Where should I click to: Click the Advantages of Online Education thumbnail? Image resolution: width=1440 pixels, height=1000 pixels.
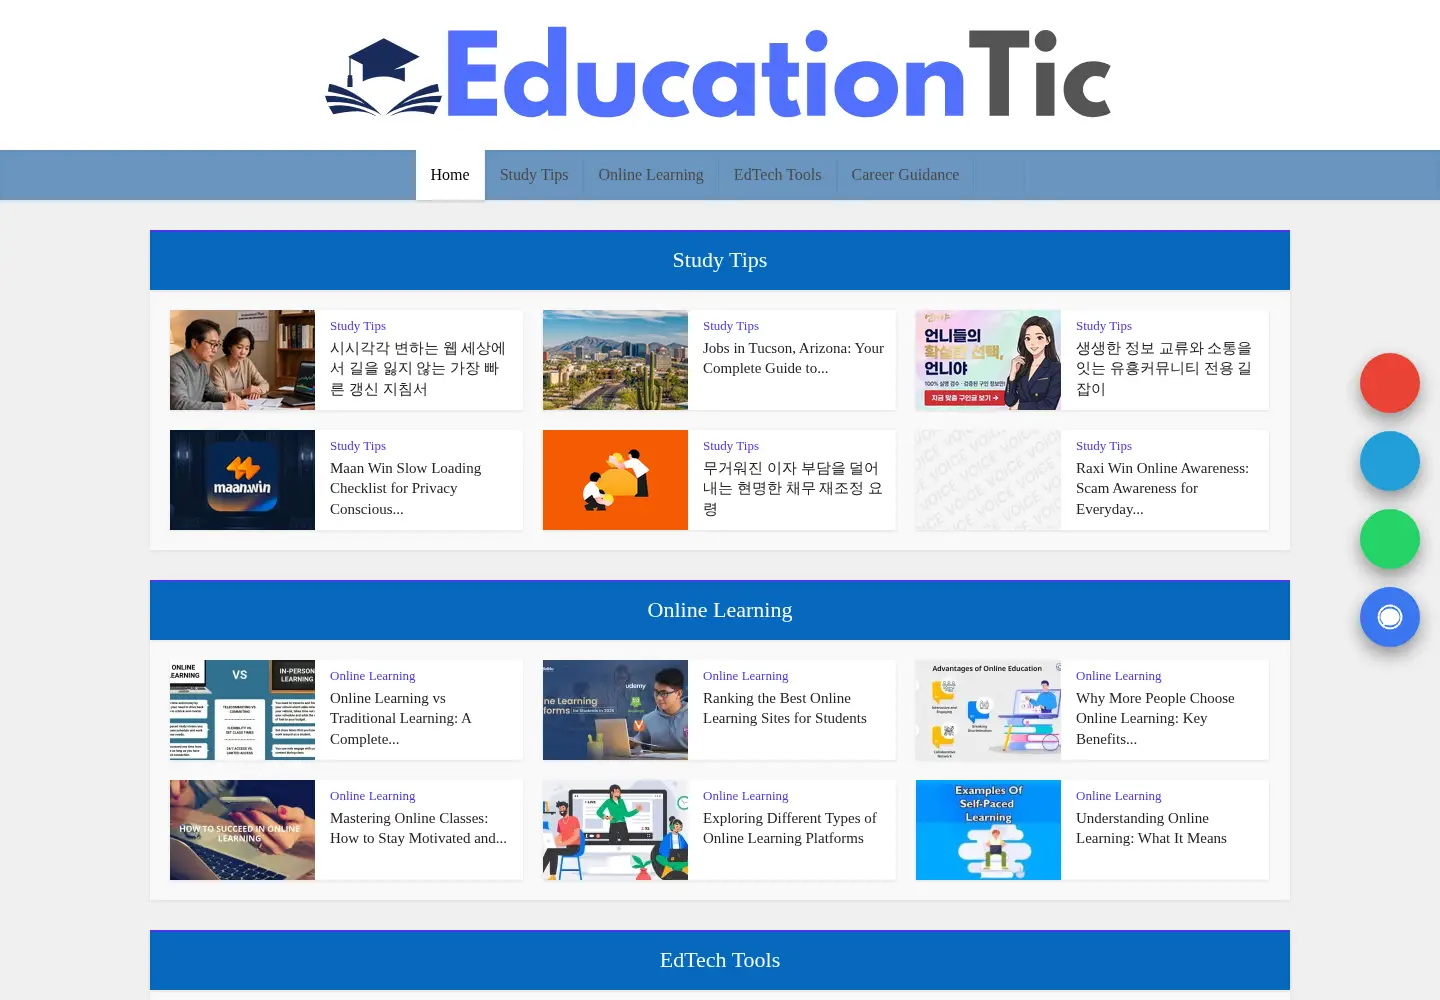coord(988,710)
